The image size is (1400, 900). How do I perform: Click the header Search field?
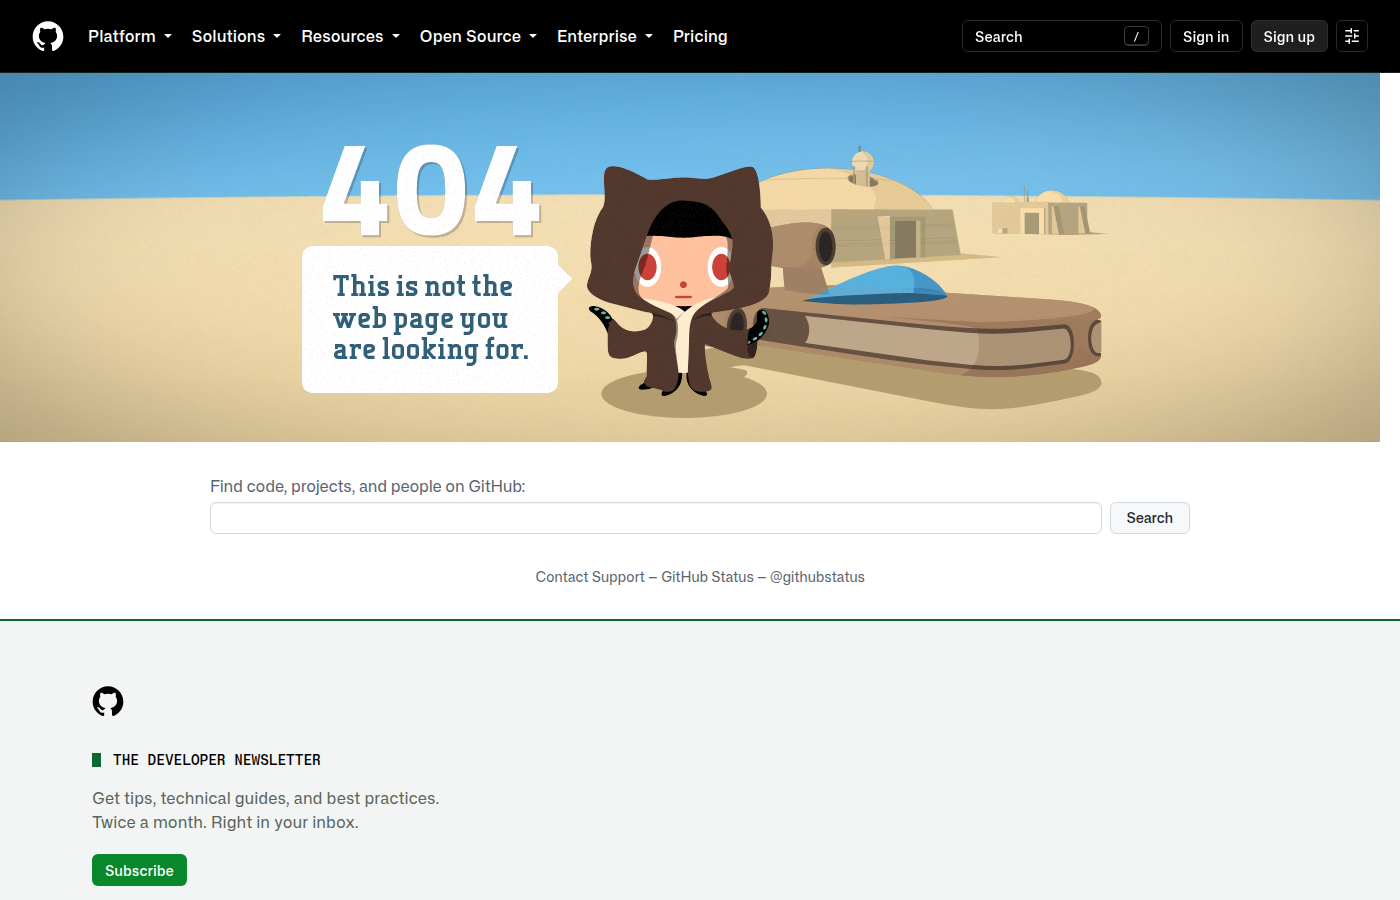point(1061,36)
